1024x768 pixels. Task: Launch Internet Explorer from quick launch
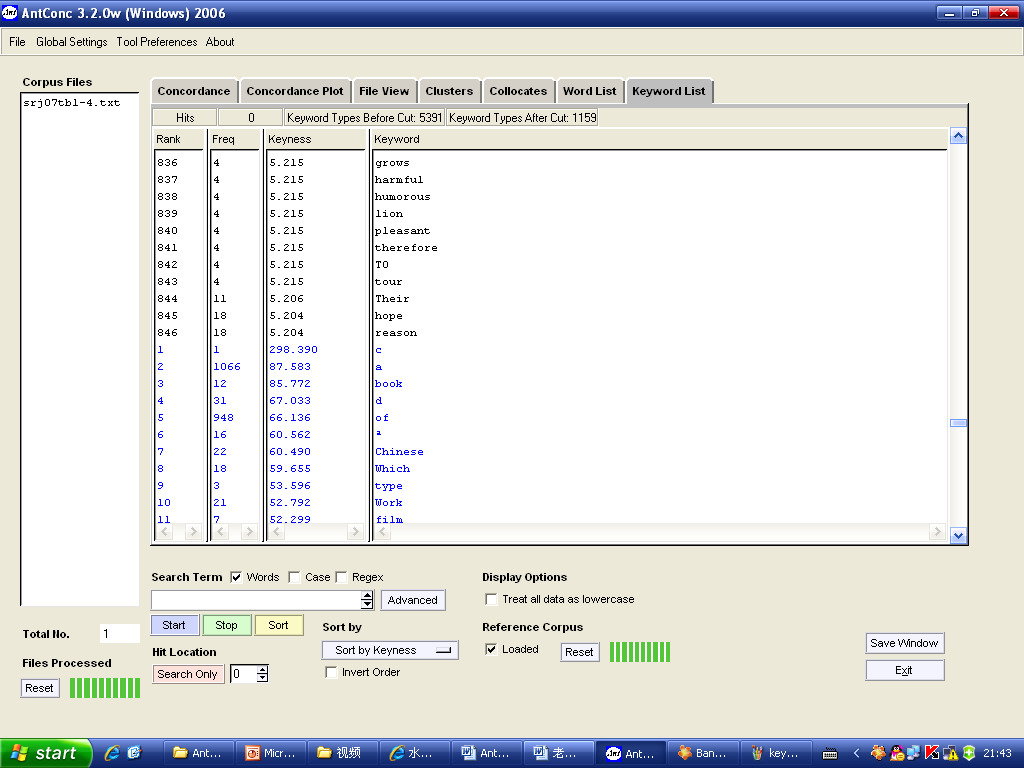click(x=112, y=753)
